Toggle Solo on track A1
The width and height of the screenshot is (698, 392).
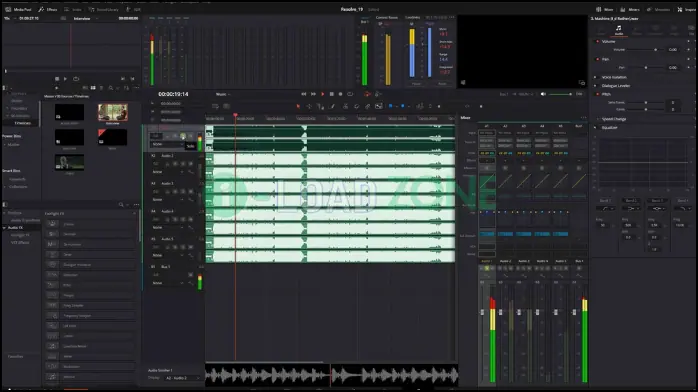pyautogui.click(x=183, y=136)
